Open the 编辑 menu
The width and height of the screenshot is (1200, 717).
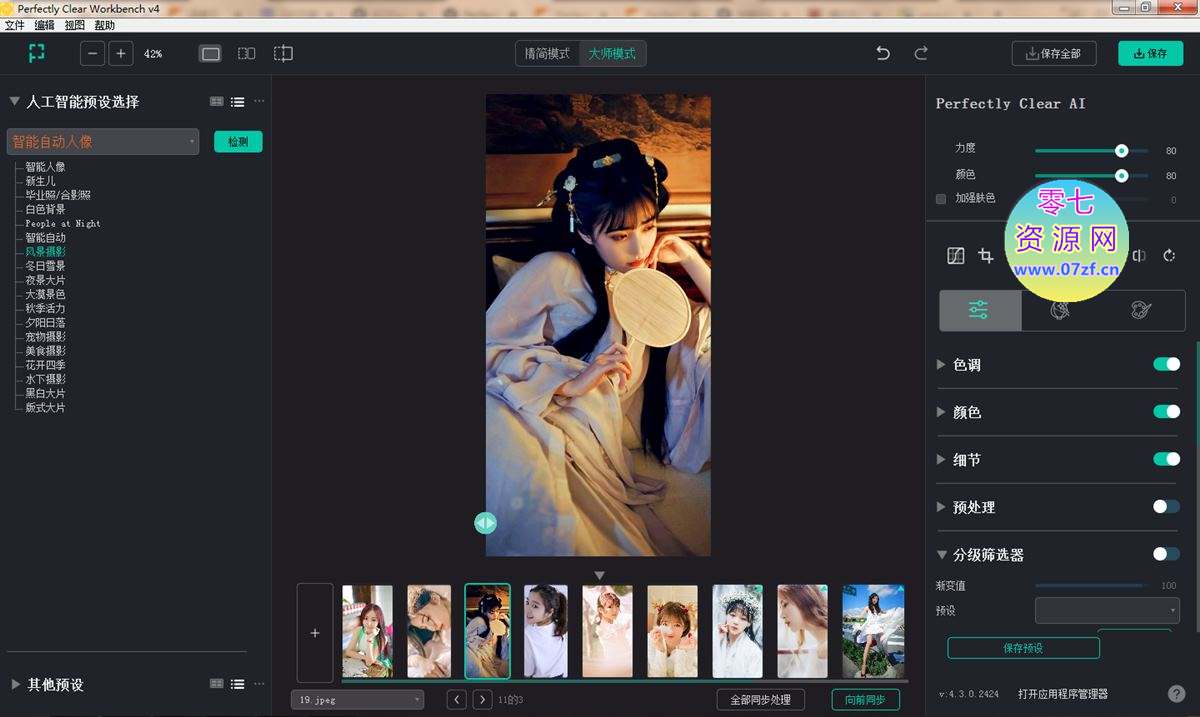[x=45, y=25]
